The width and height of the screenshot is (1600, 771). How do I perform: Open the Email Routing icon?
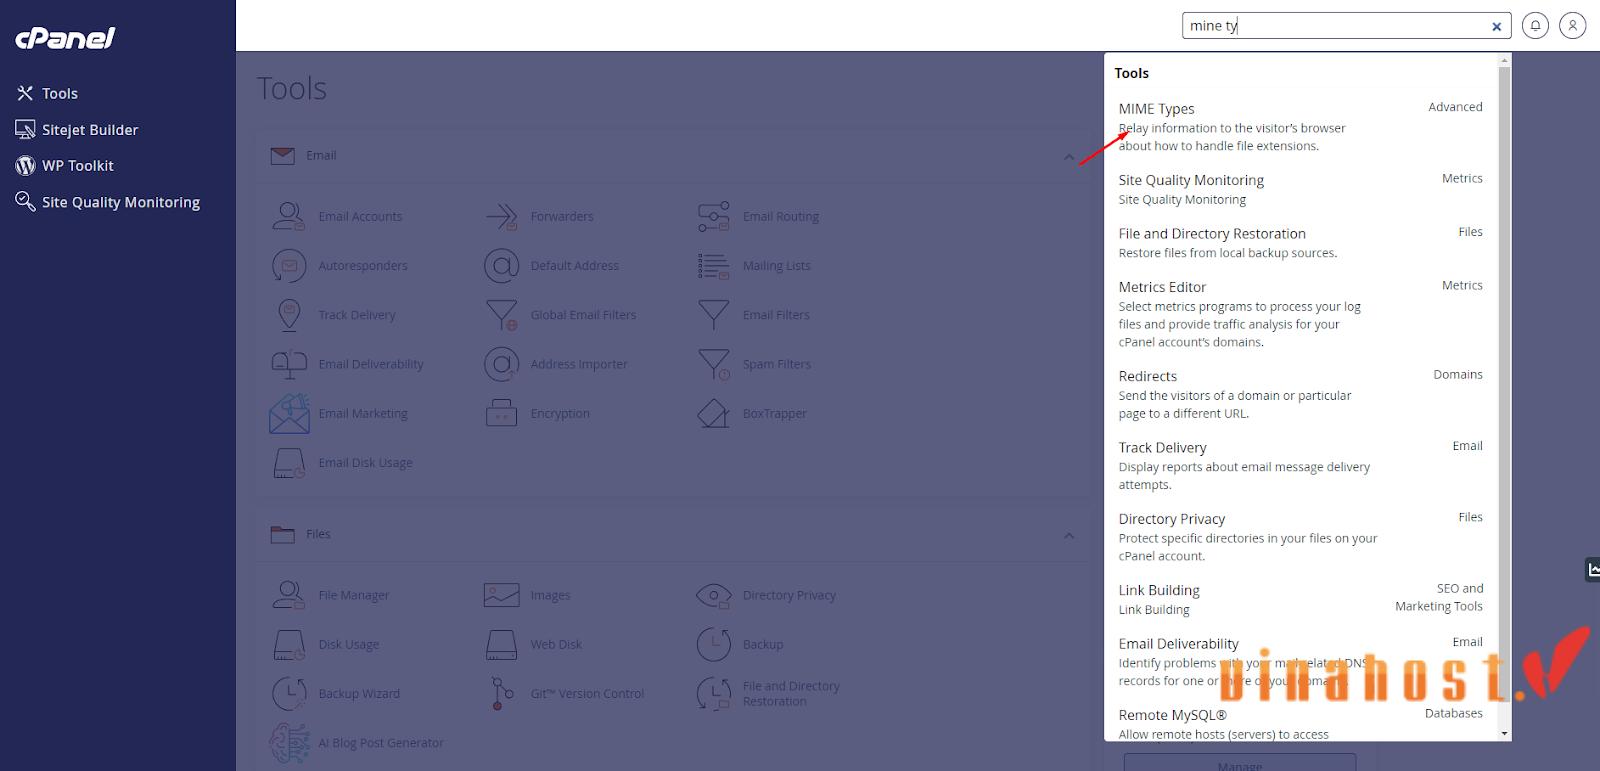[x=713, y=216]
